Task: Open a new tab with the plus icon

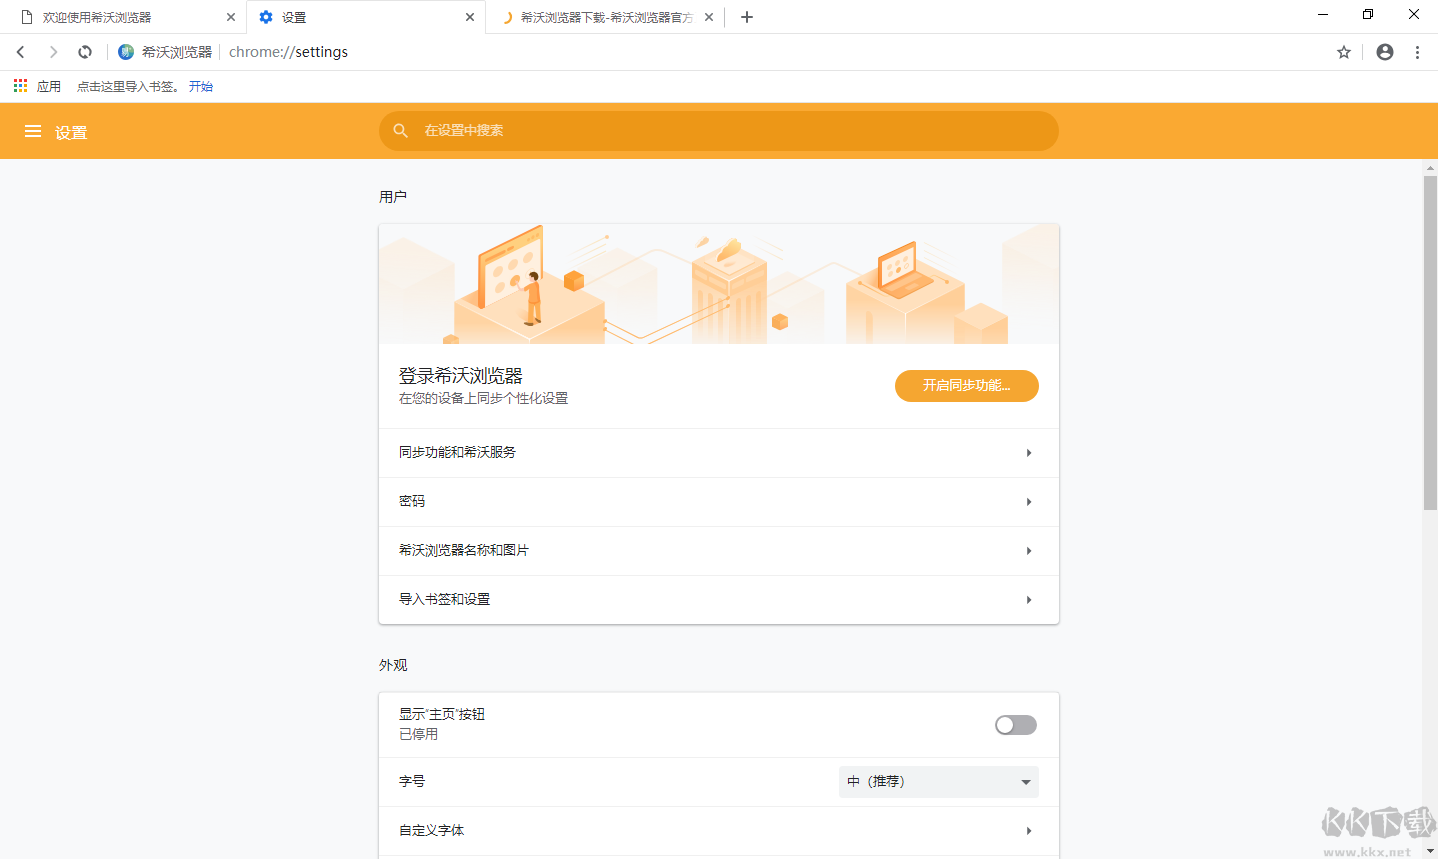Action: (x=746, y=16)
